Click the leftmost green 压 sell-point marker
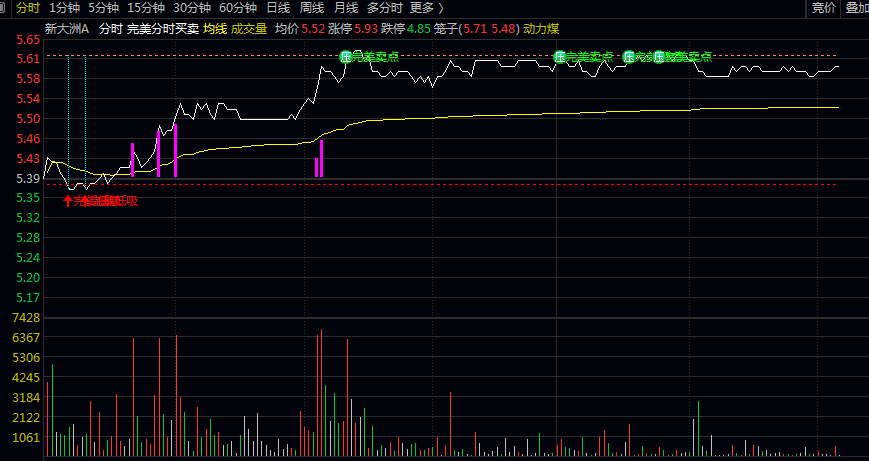This screenshot has width=869, height=461. click(x=346, y=57)
